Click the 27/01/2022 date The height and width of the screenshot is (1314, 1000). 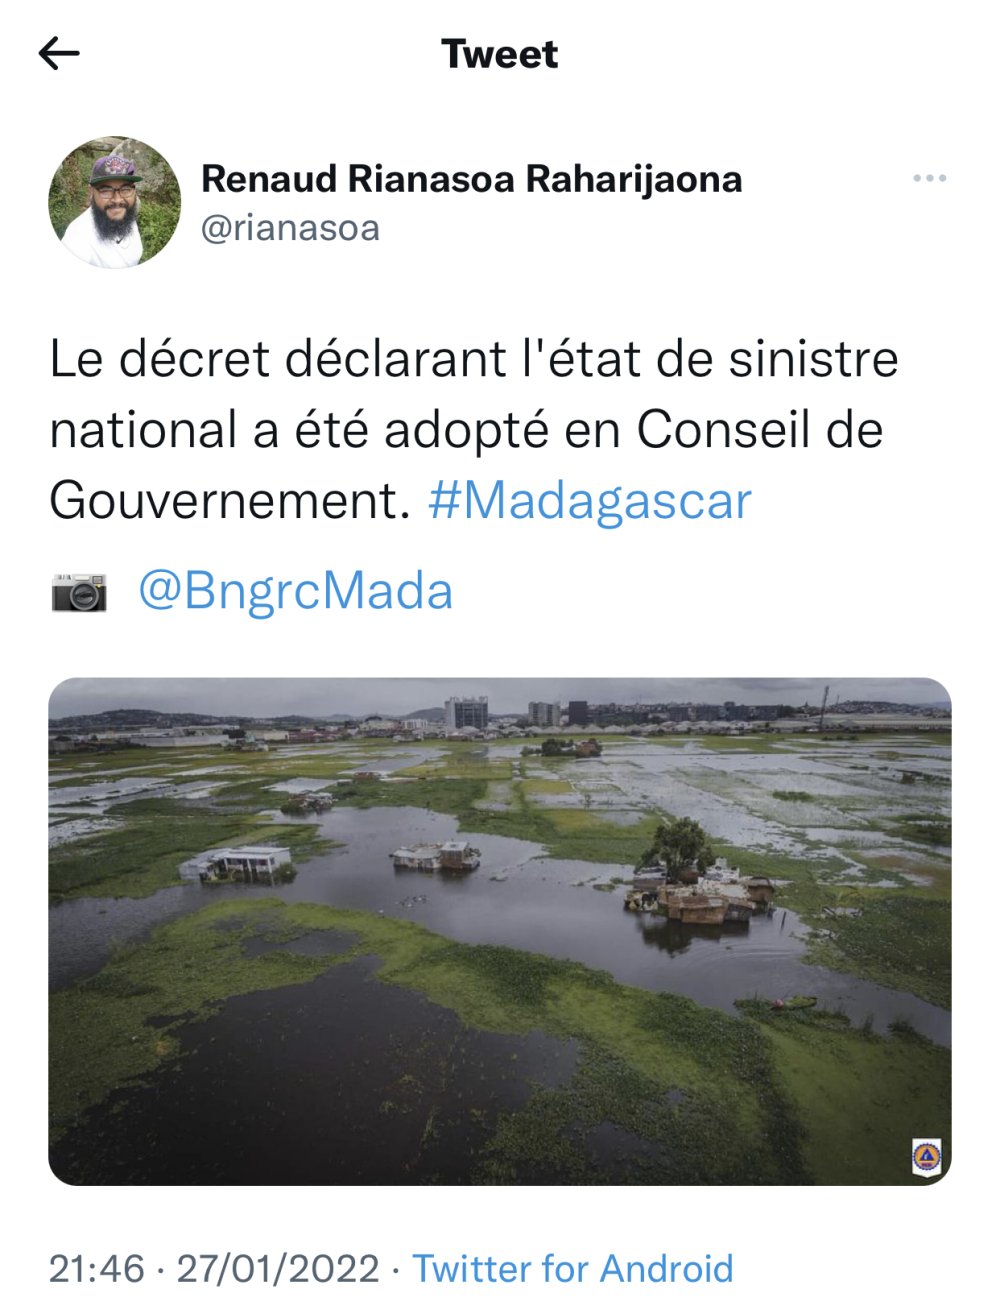point(278,1269)
